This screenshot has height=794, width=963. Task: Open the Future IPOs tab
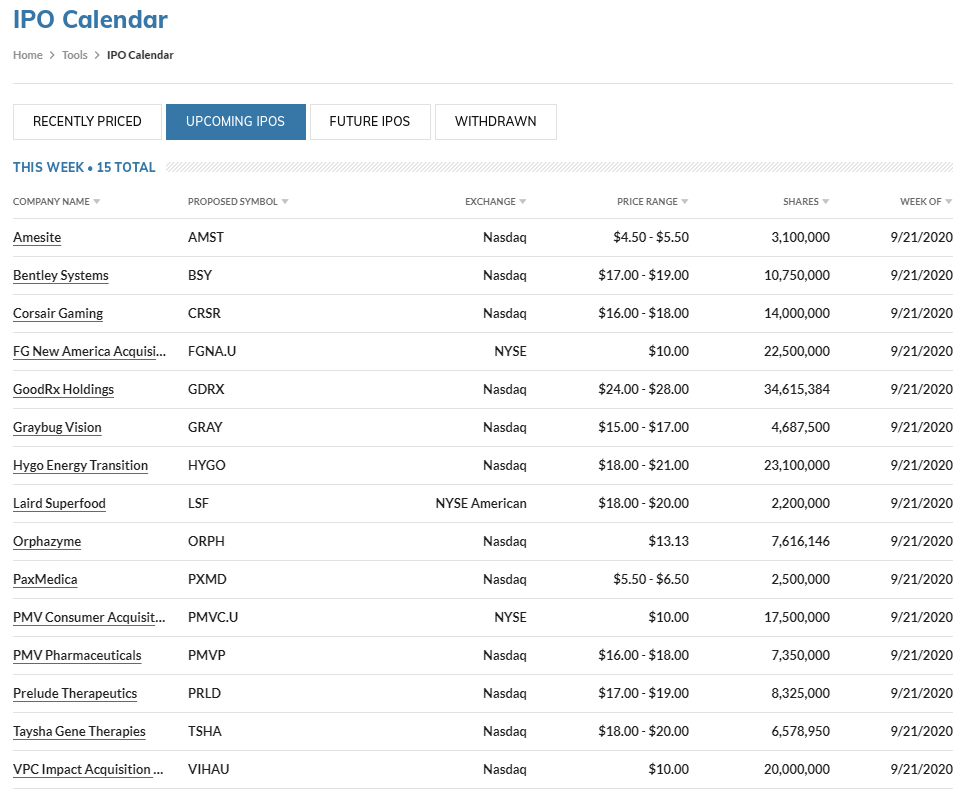(x=370, y=122)
